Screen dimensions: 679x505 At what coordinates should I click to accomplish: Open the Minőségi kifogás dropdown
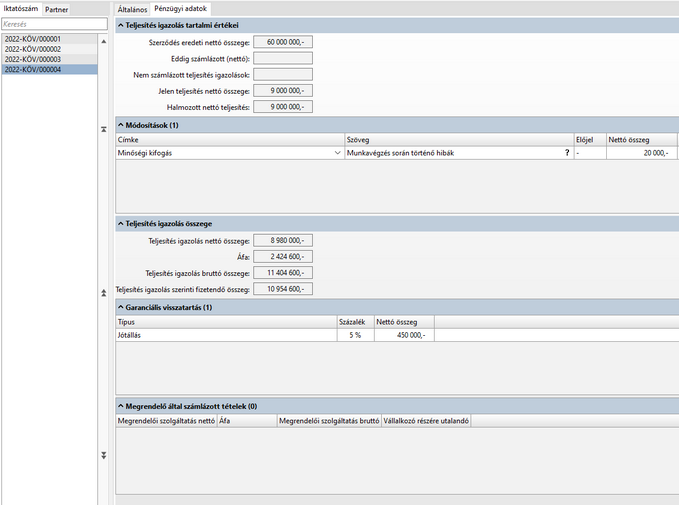click(x=337, y=153)
